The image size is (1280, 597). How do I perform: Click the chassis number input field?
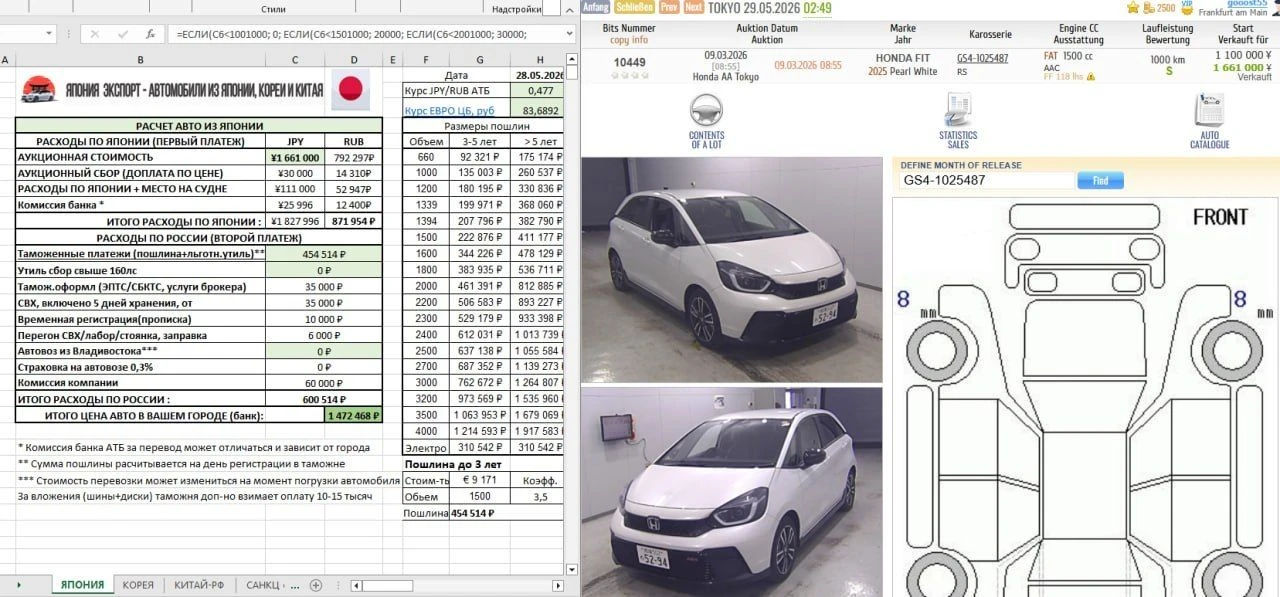[x=986, y=181]
